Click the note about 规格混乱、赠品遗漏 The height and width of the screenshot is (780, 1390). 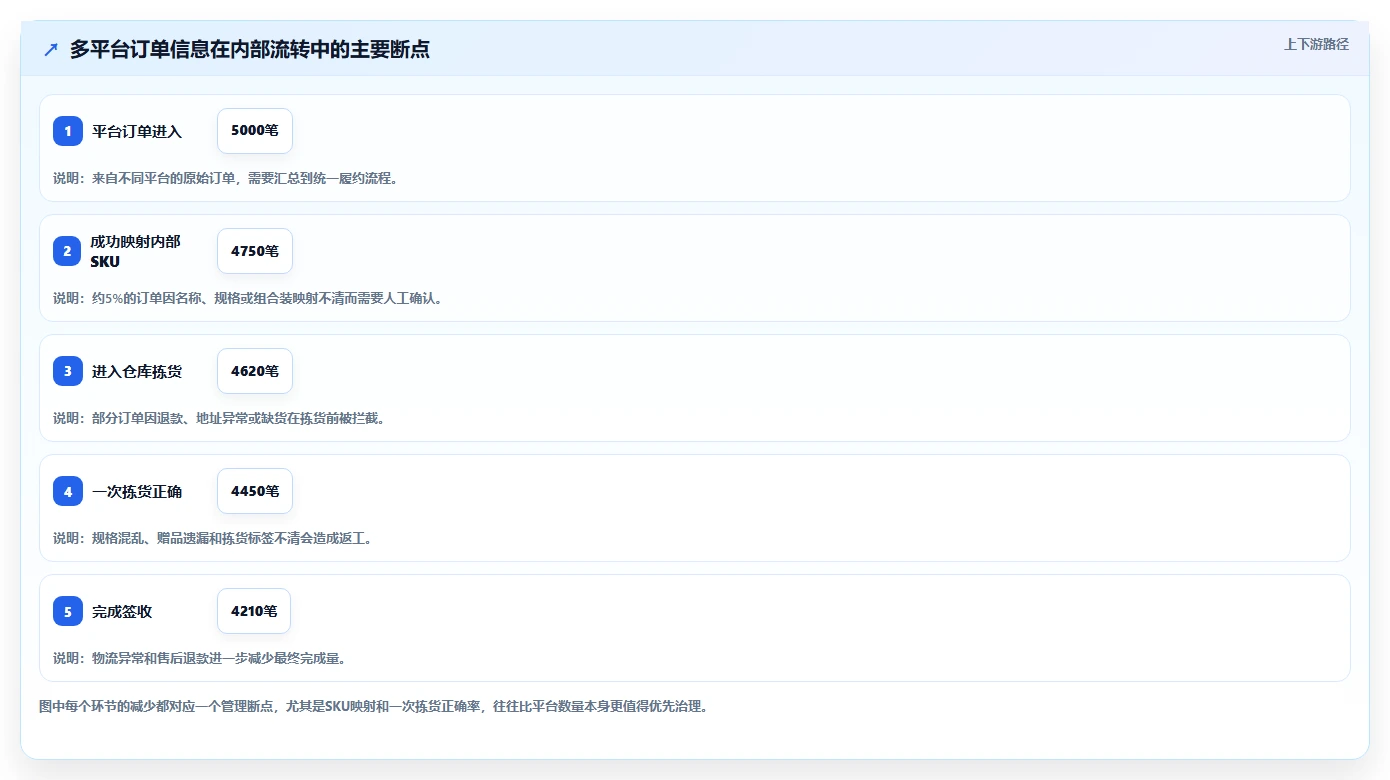pos(212,538)
